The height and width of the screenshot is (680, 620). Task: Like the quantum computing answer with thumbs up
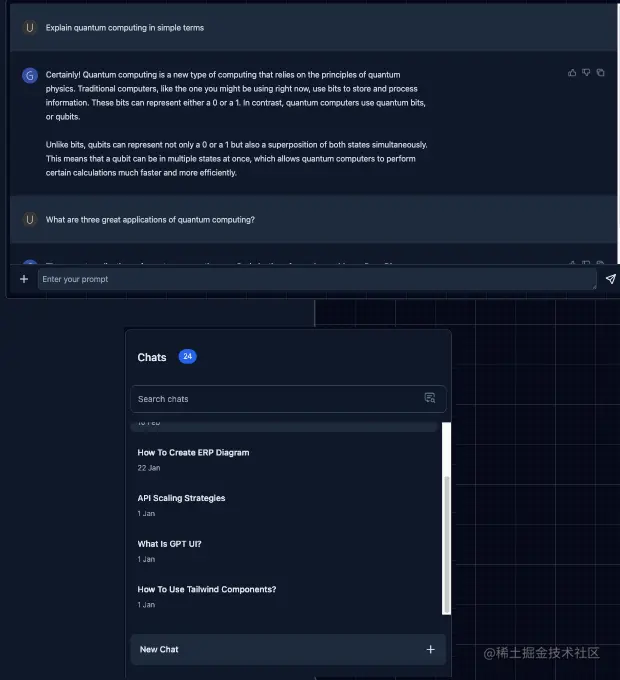572,73
